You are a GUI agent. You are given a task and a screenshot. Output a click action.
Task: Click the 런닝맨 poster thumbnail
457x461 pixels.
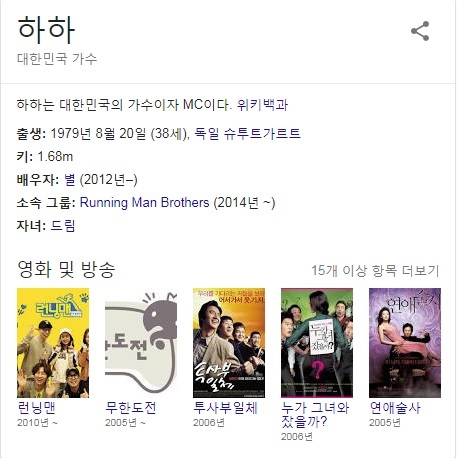point(53,343)
